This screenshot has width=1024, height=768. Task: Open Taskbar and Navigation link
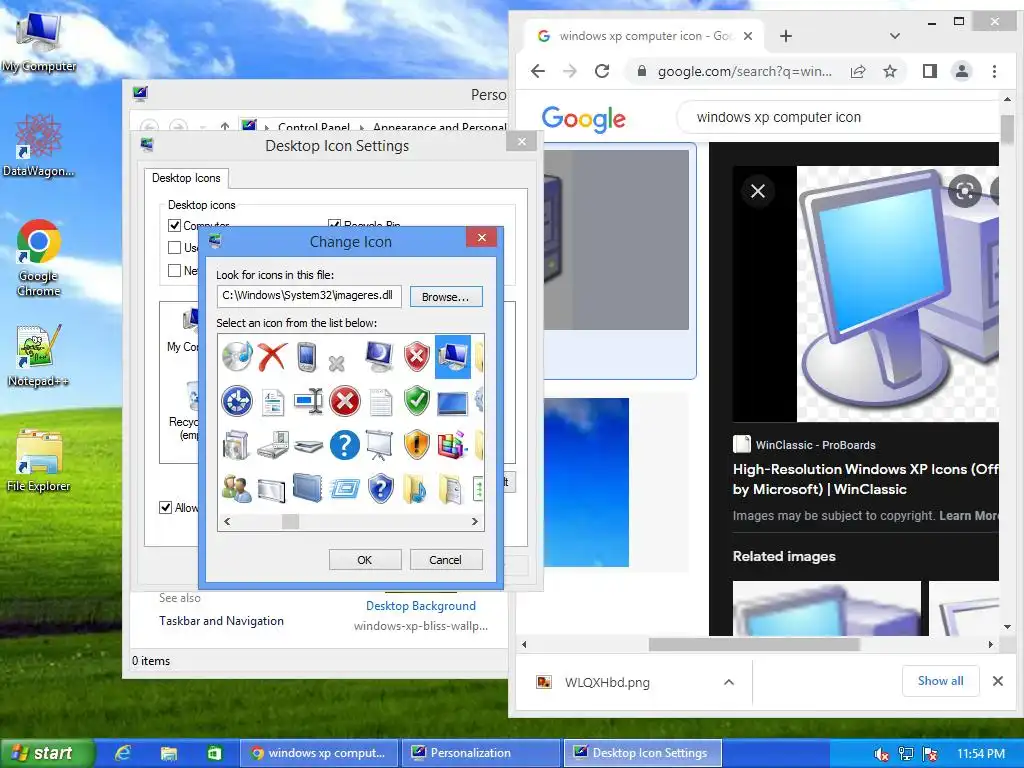pos(221,620)
